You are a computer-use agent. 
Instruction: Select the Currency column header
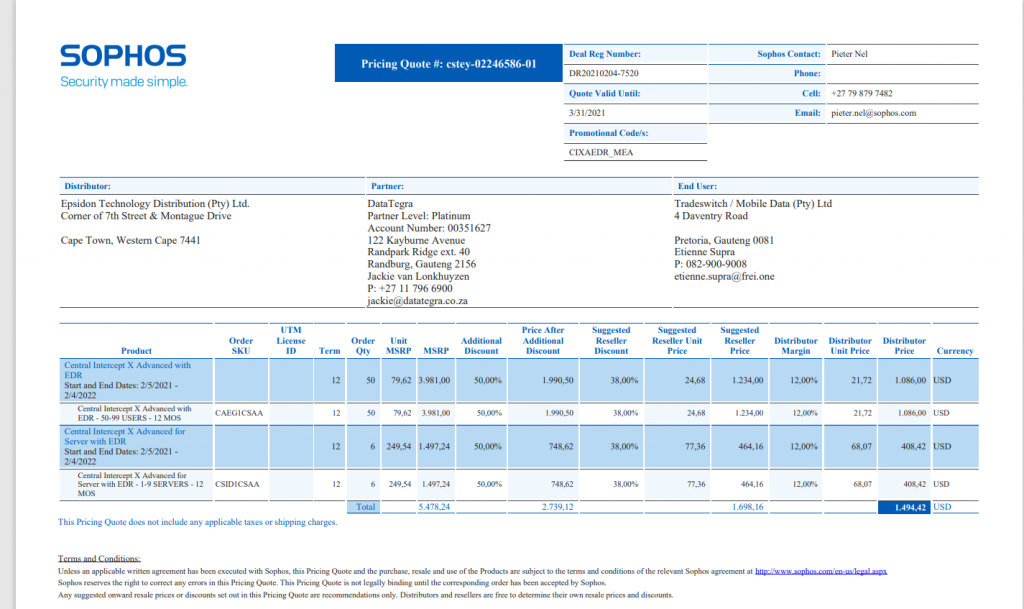(x=954, y=351)
